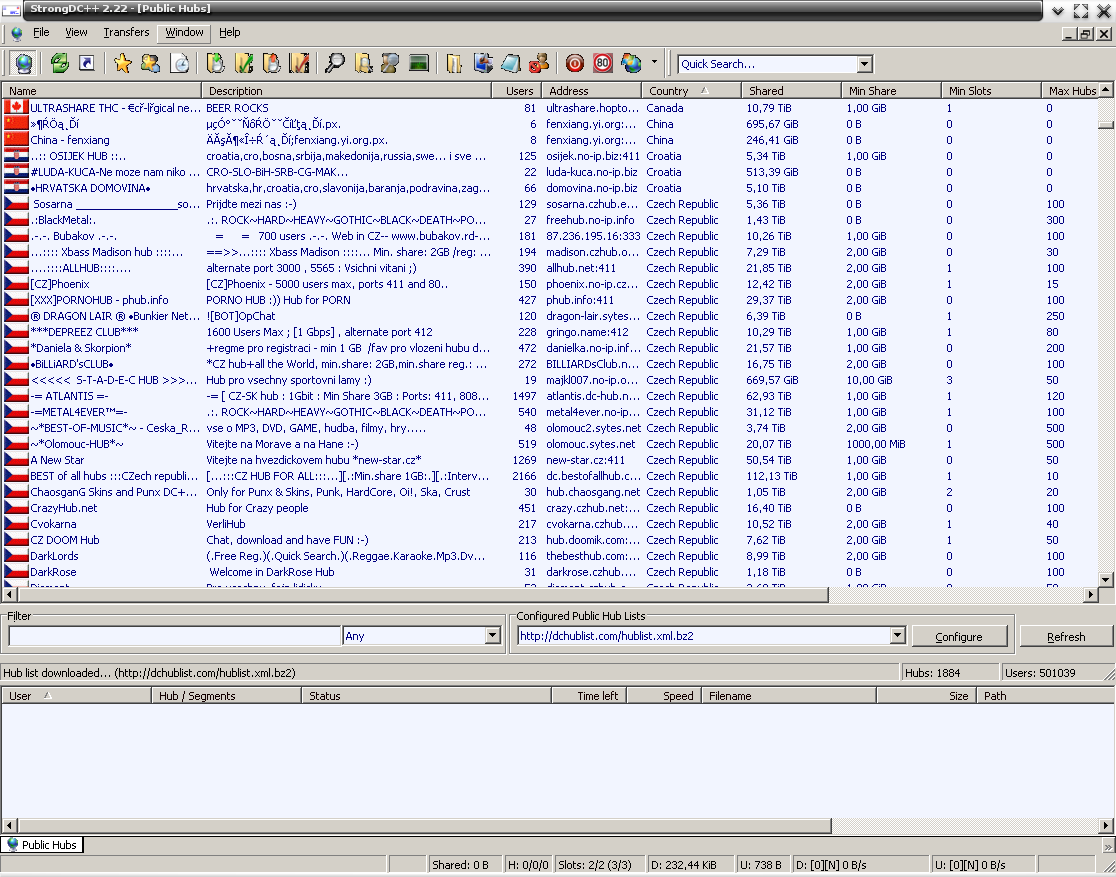
Task: Open Recent Hubs clock page icon
Action: [x=179, y=64]
